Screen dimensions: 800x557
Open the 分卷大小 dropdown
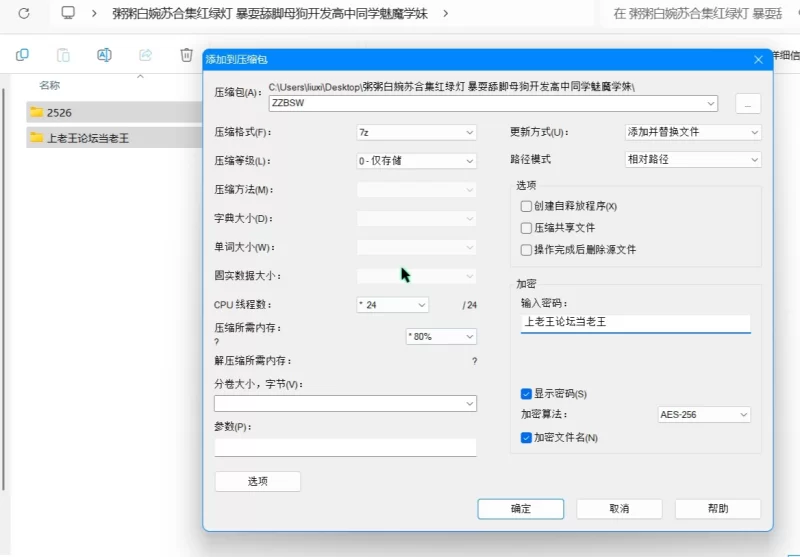coord(345,403)
